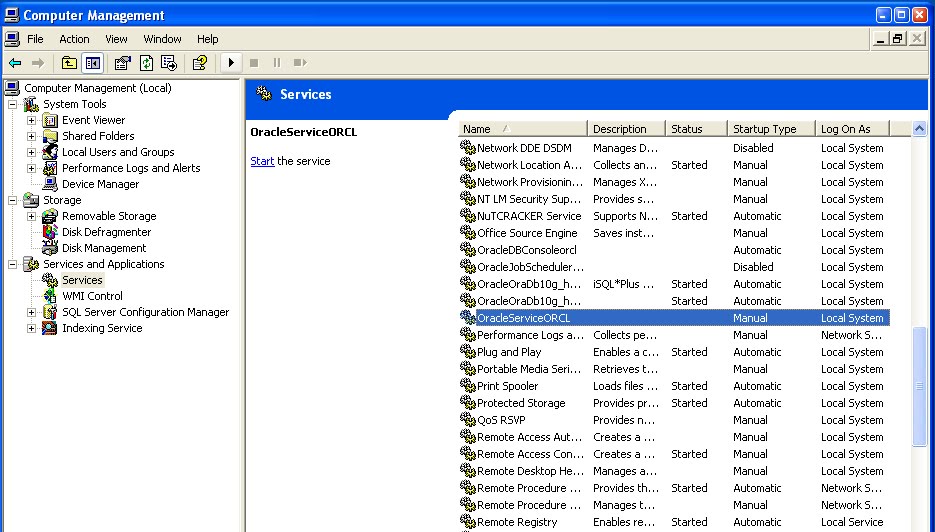Select Computer Management (Local) root node
Image resolution: width=935 pixels, height=532 pixels.
(98, 88)
